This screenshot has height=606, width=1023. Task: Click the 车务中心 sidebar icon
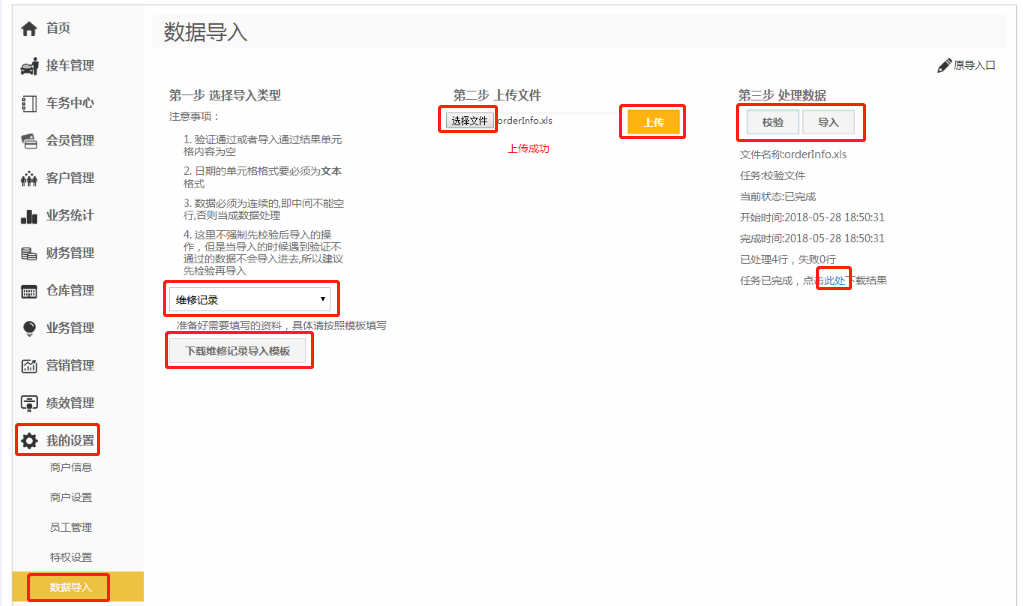pyautogui.click(x=29, y=103)
